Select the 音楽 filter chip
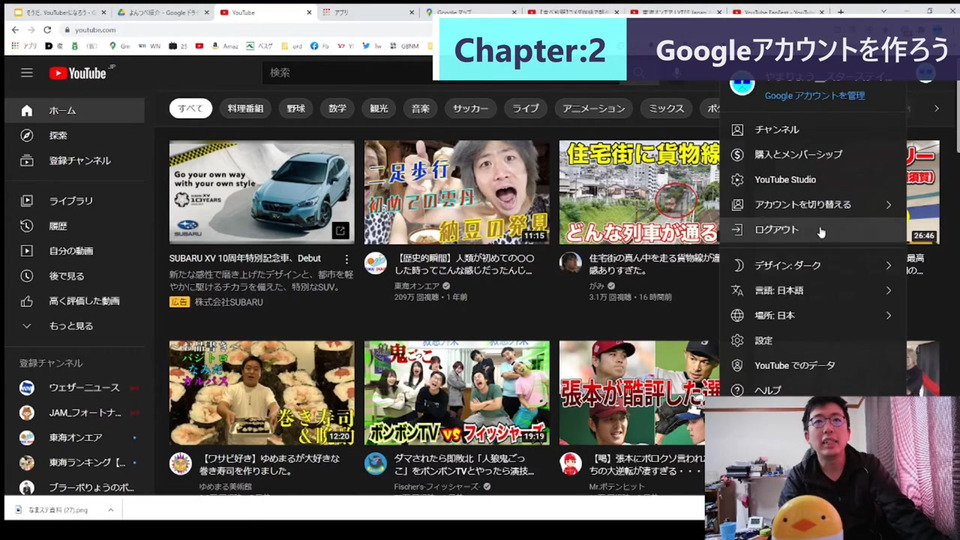The height and width of the screenshot is (540, 960). 421,108
